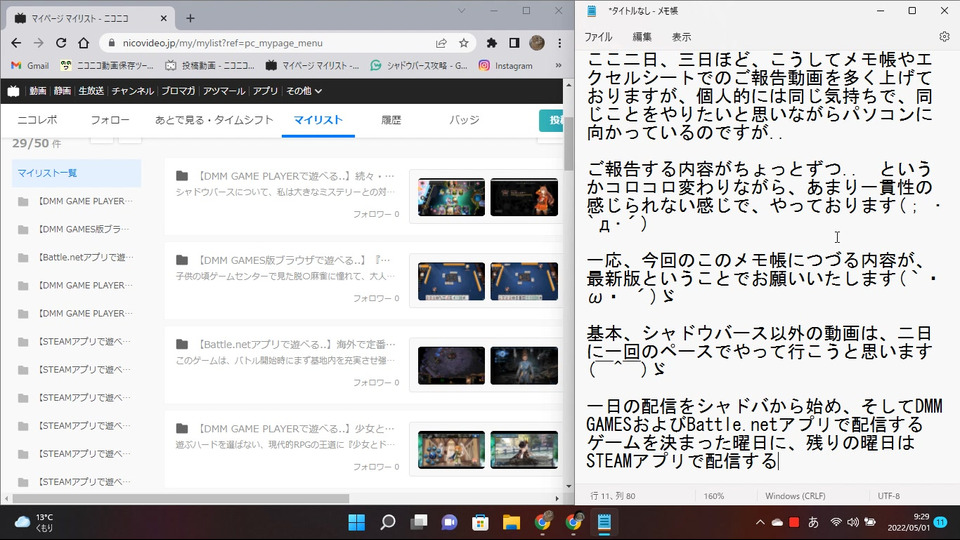Open the Chrome extensions puzzle menu
This screenshot has height=540, width=960.
pyautogui.click(x=491, y=43)
